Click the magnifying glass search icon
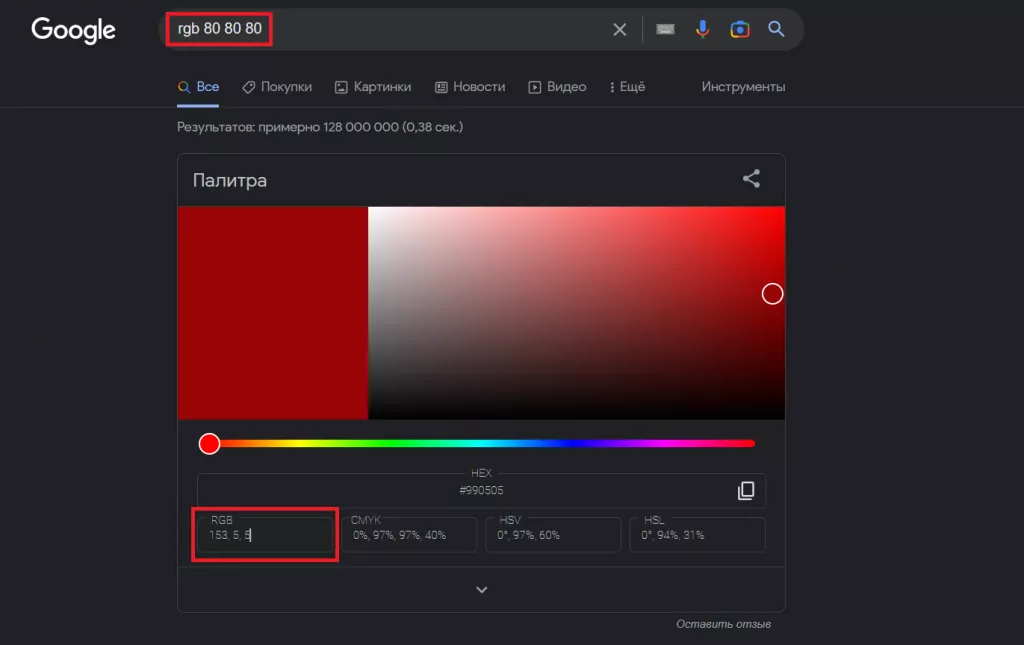 pos(776,30)
